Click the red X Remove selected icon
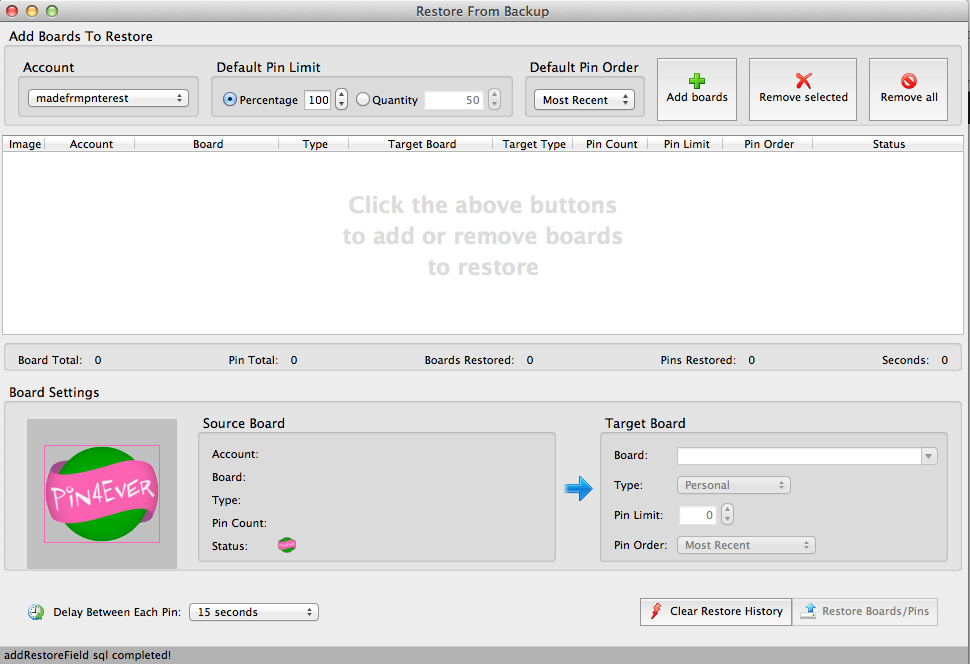970x664 pixels. click(x=804, y=80)
